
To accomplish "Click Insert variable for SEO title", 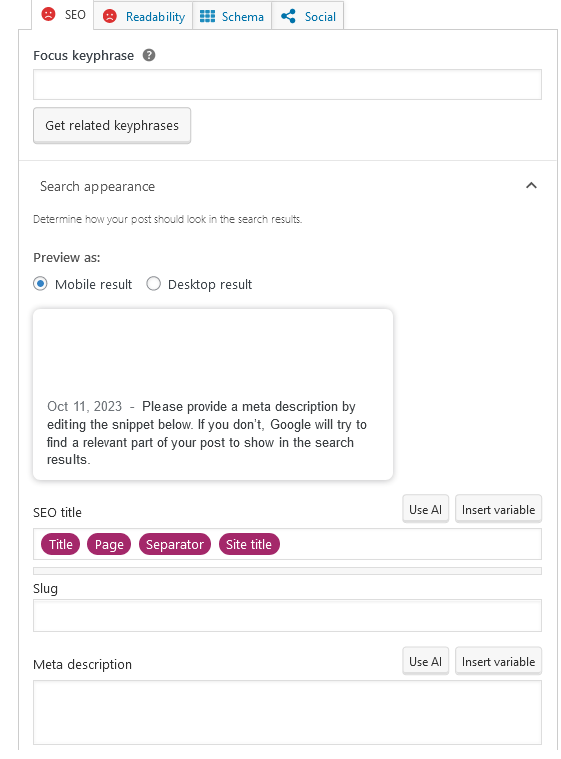I will [499, 510].
